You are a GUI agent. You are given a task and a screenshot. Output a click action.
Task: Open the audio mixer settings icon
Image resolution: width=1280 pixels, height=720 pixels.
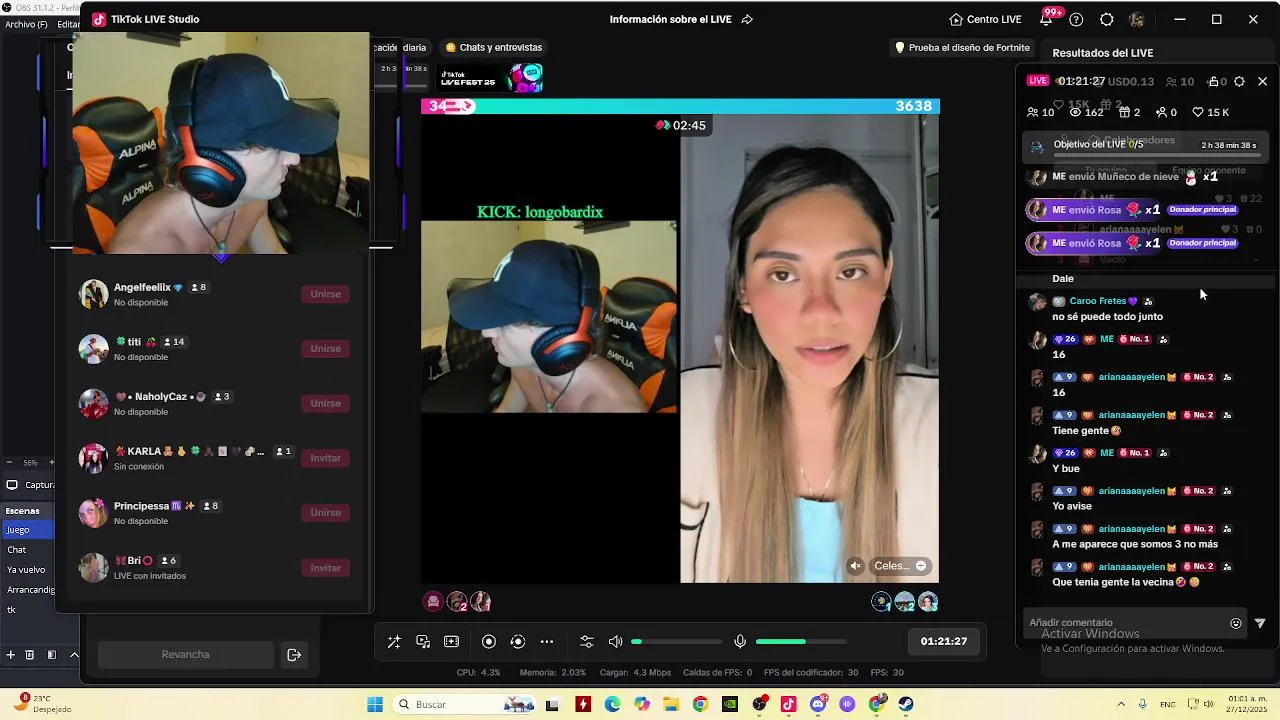tap(587, 642)
